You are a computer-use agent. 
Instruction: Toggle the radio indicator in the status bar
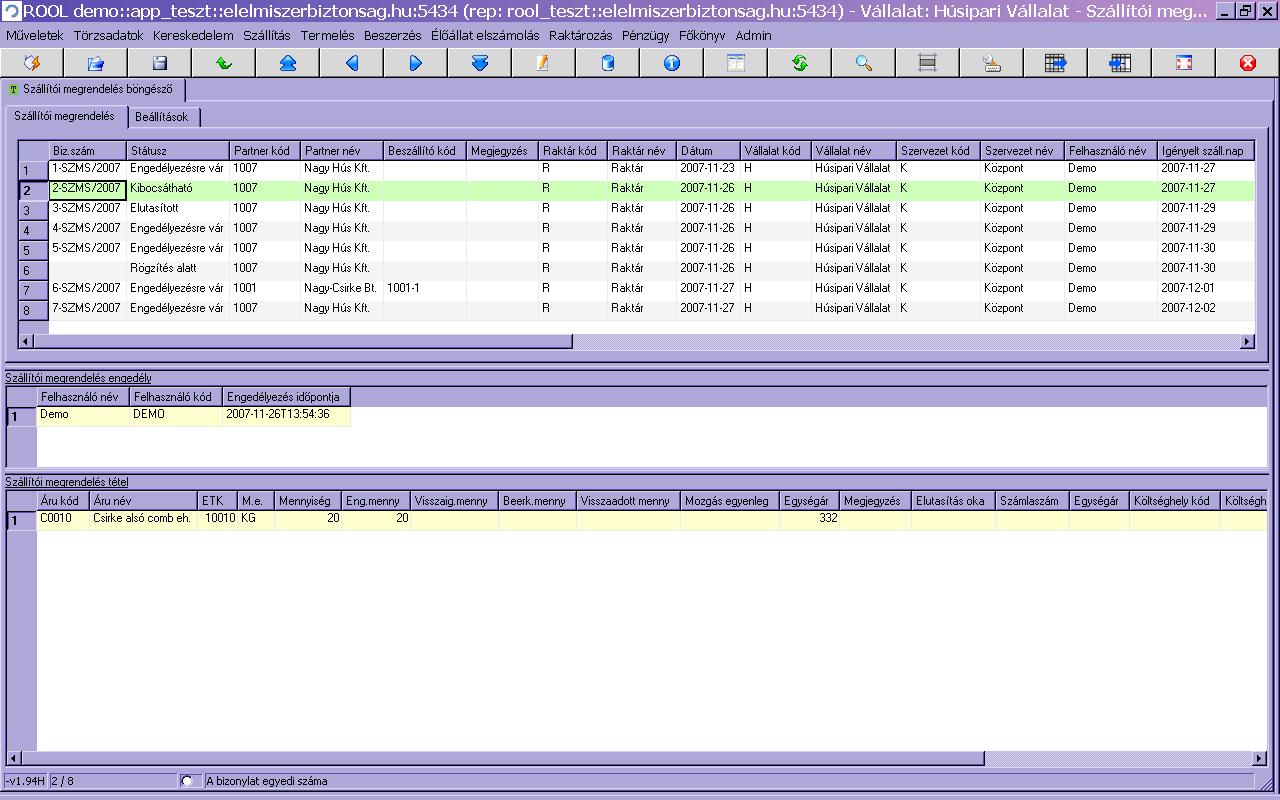tap(187, 781)
